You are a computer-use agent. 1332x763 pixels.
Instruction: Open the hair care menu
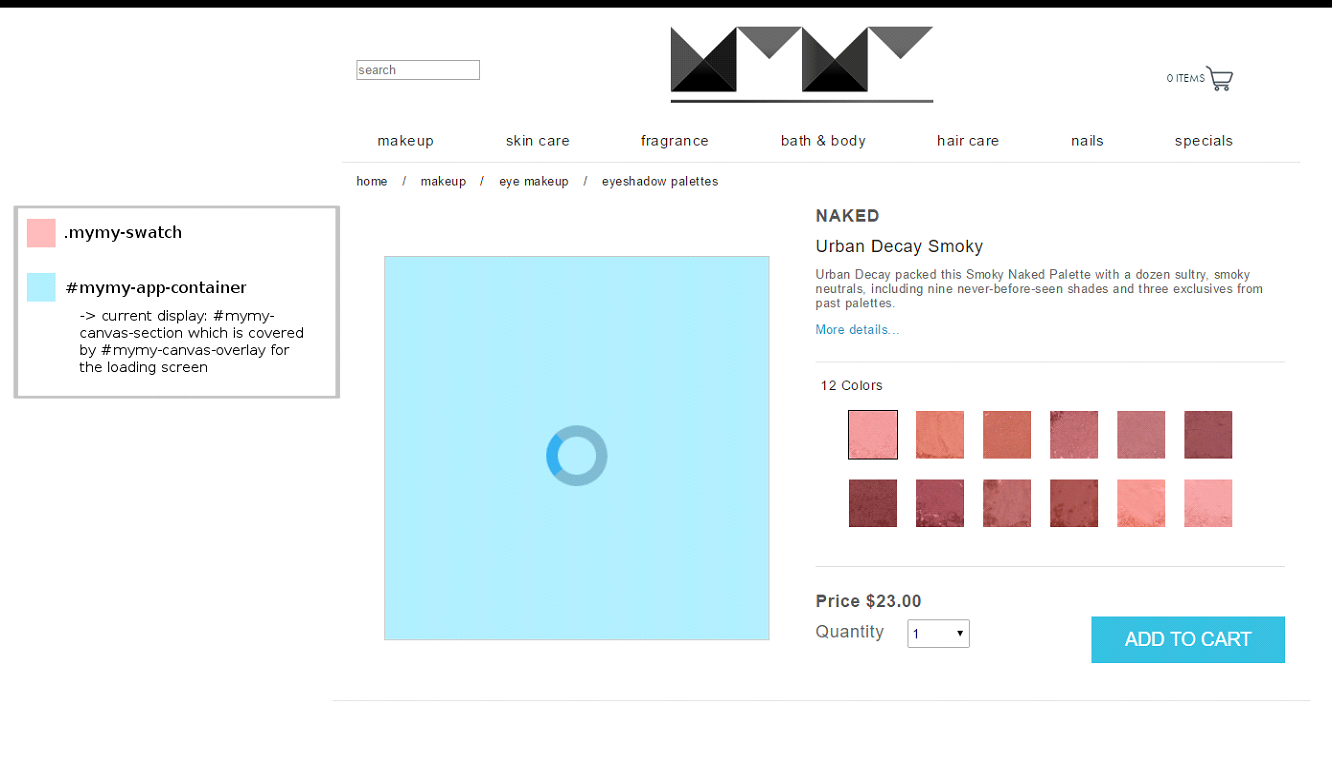click(968, 141)
